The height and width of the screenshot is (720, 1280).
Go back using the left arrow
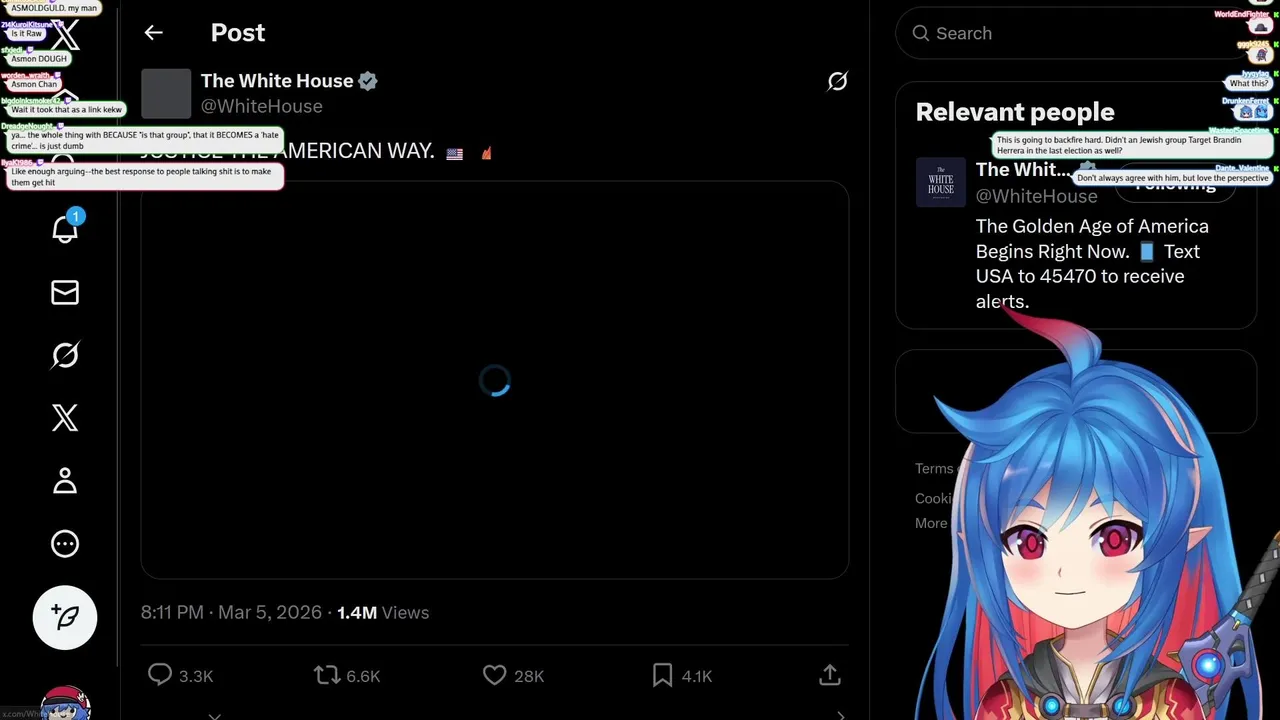point(153,33)
